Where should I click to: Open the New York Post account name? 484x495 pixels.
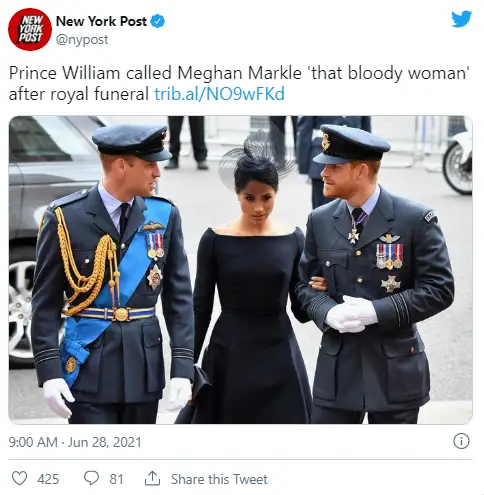click(x=101, y=21)
